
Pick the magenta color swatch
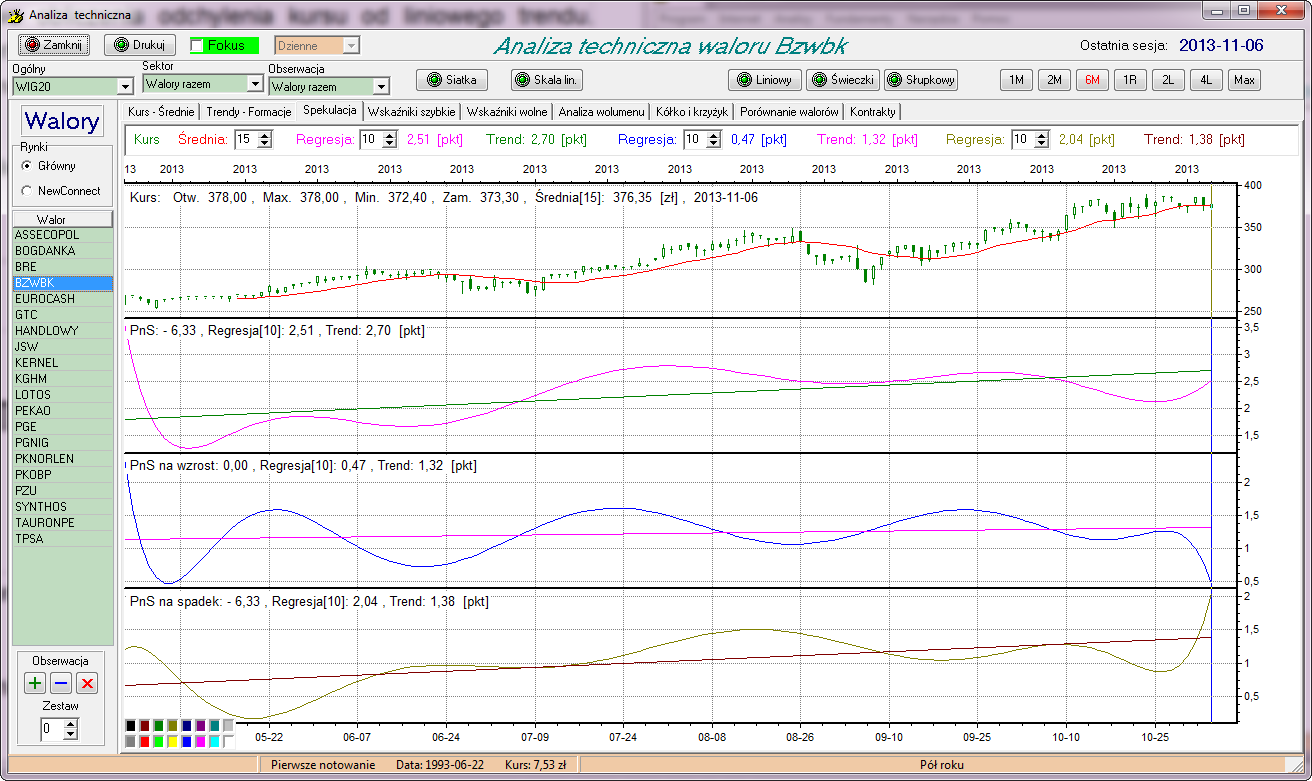[201, 742]
